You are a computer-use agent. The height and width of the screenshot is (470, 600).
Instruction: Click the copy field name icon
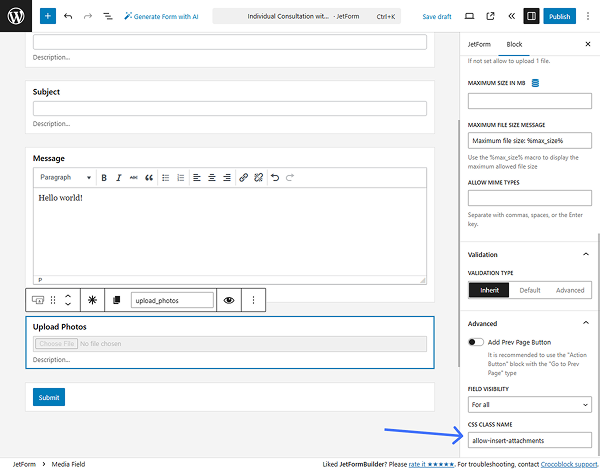[x=117, y=300]
